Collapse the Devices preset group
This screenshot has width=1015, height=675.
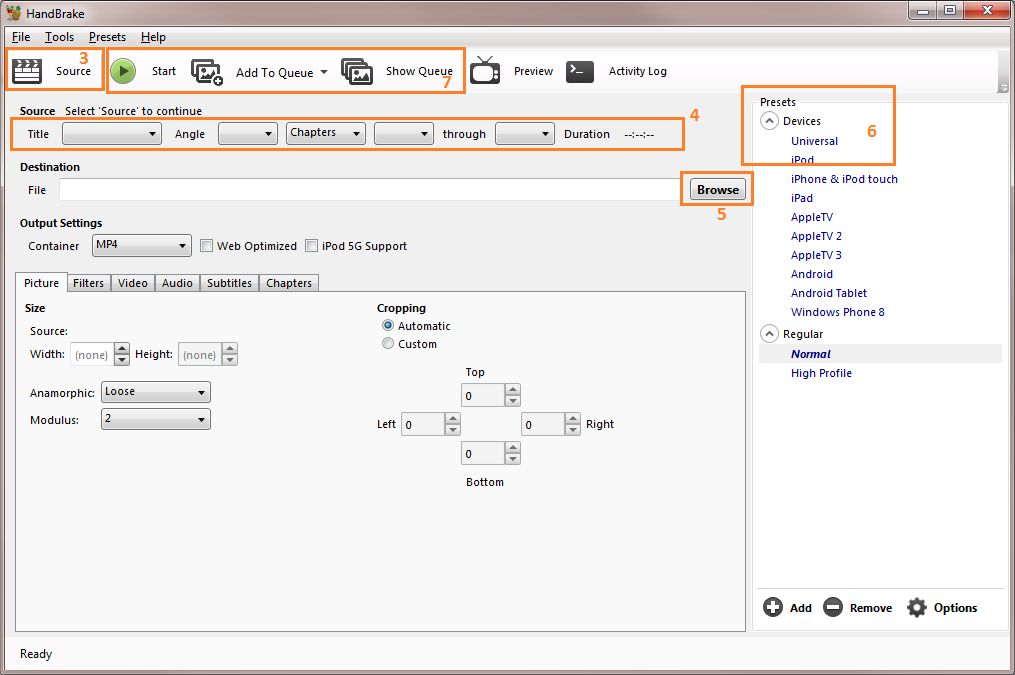(769, 121)
